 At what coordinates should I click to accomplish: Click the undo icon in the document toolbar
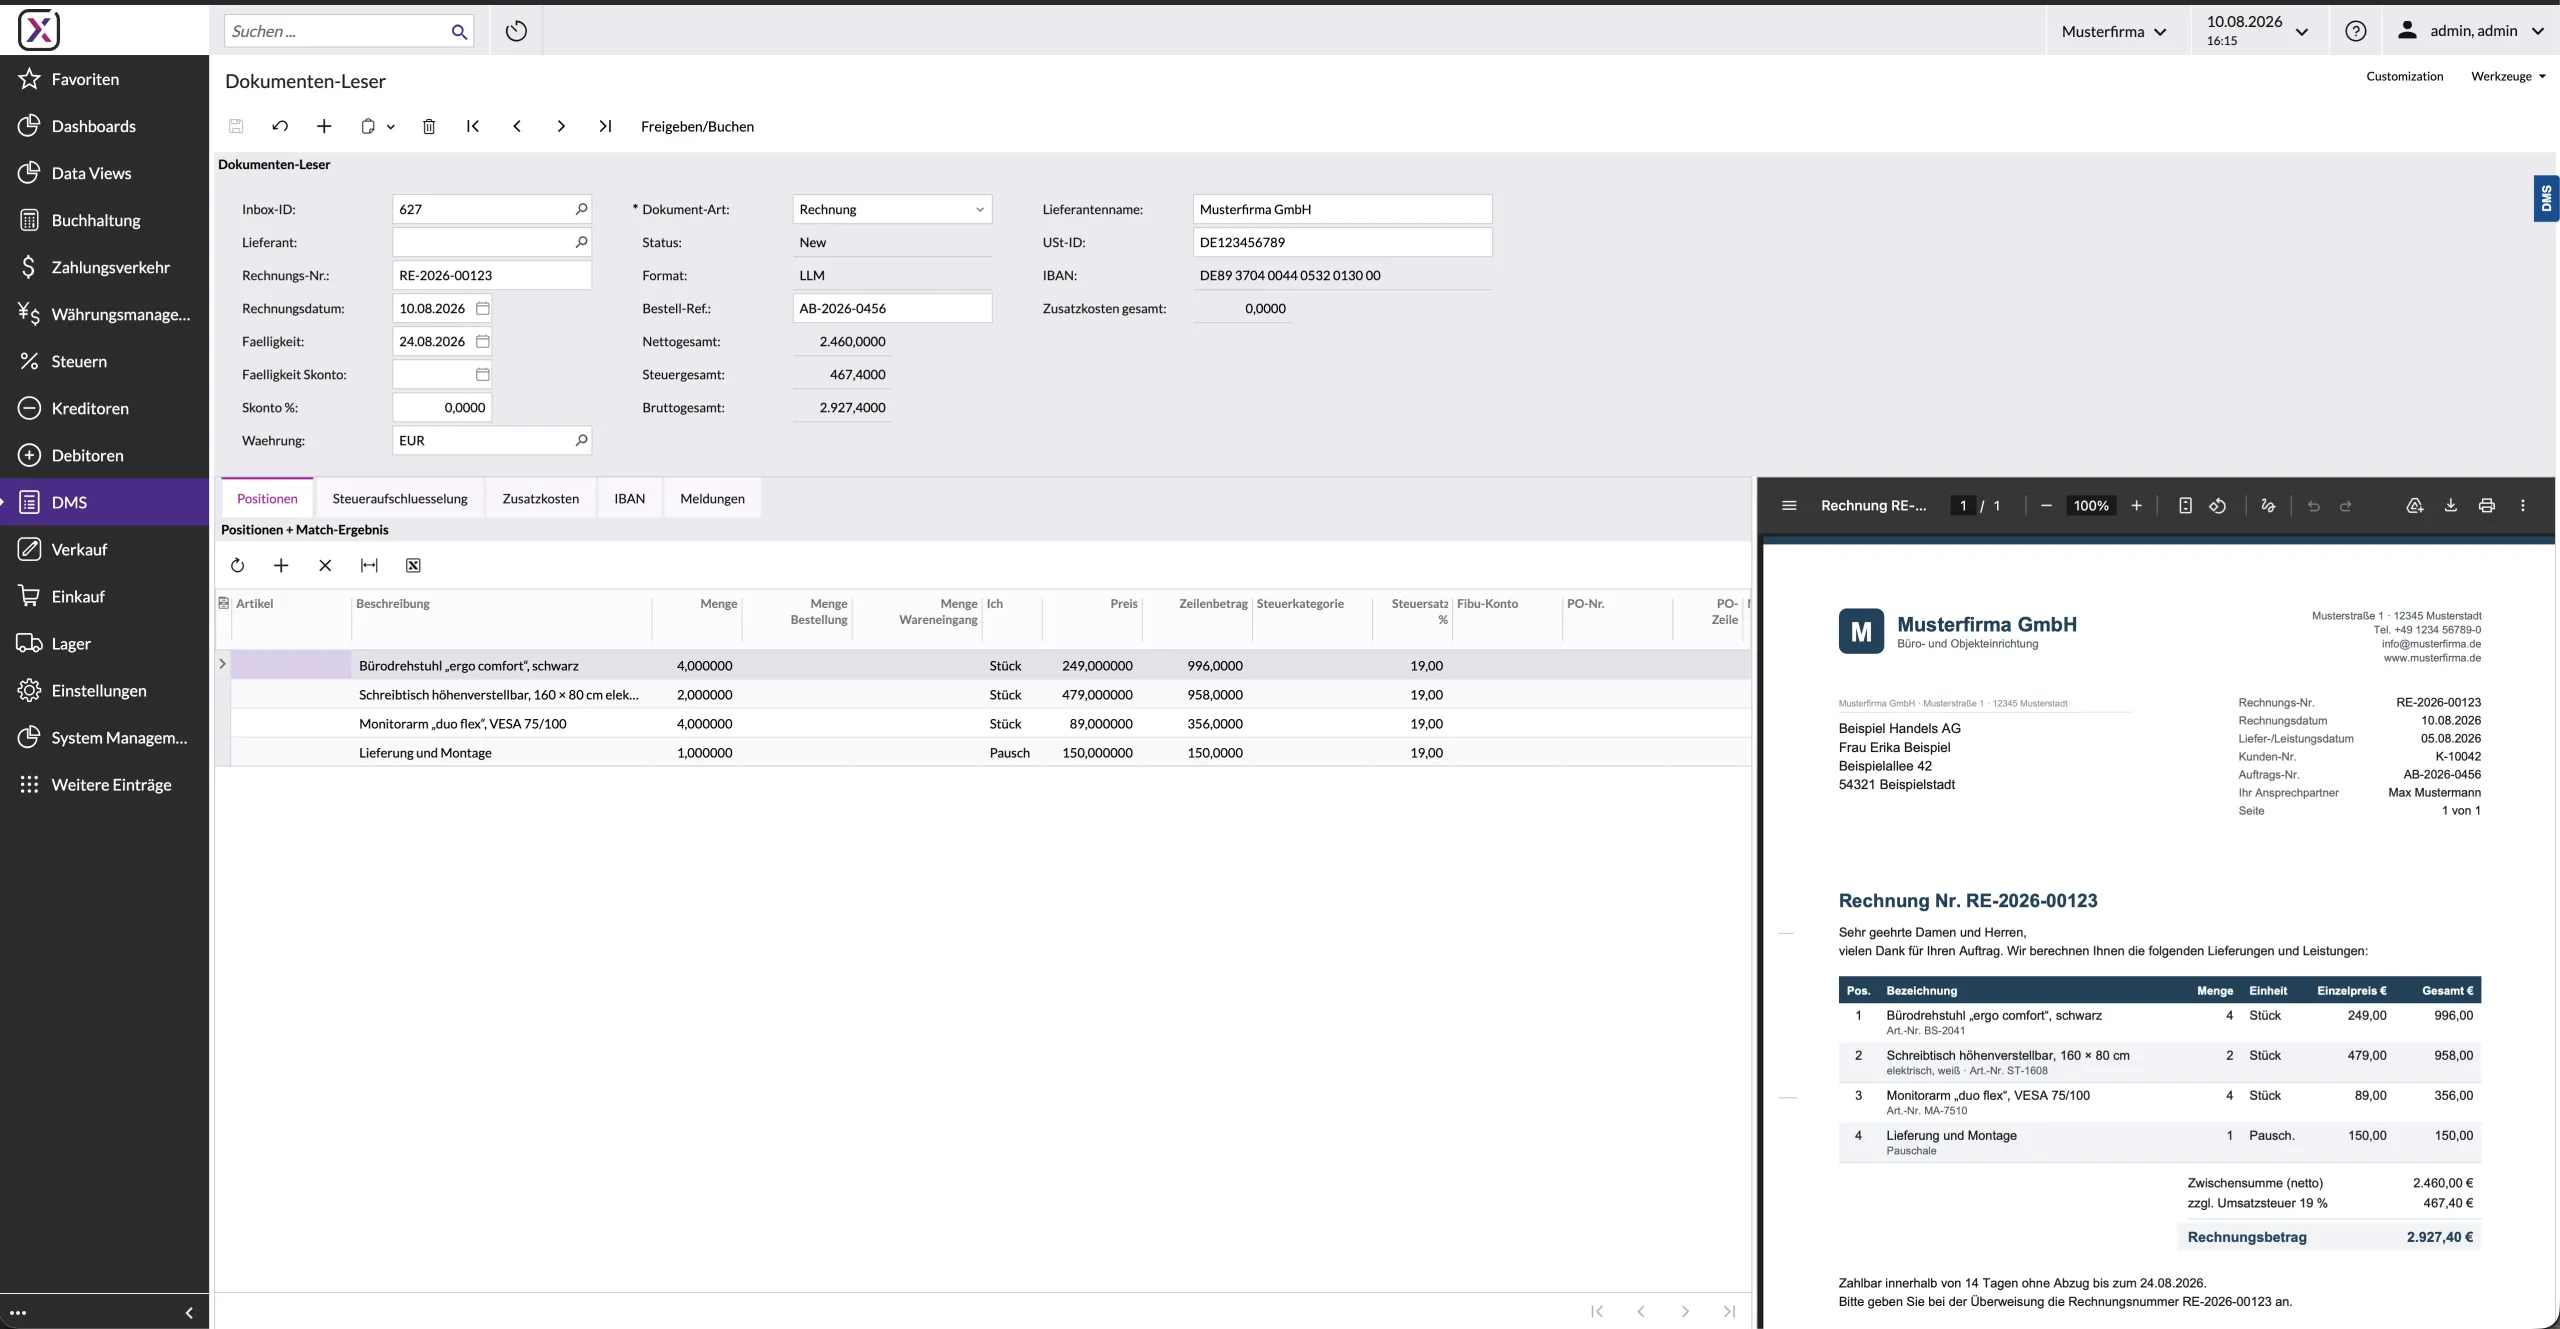(x=280, y=126)
